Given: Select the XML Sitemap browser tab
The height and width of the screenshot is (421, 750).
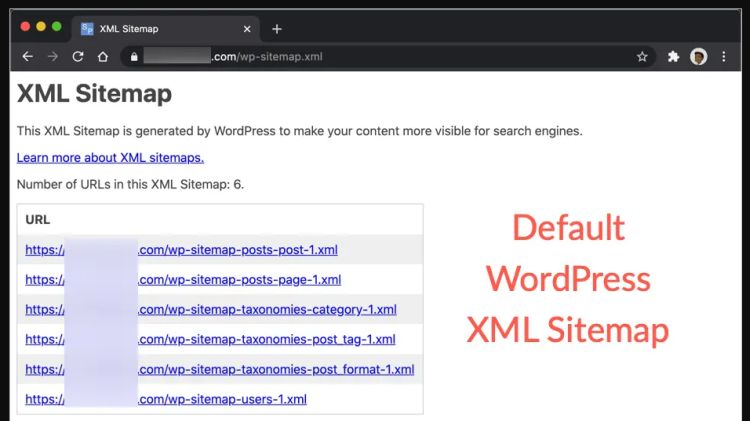Looking at the screenshot, I should click(x=165, y=29).
